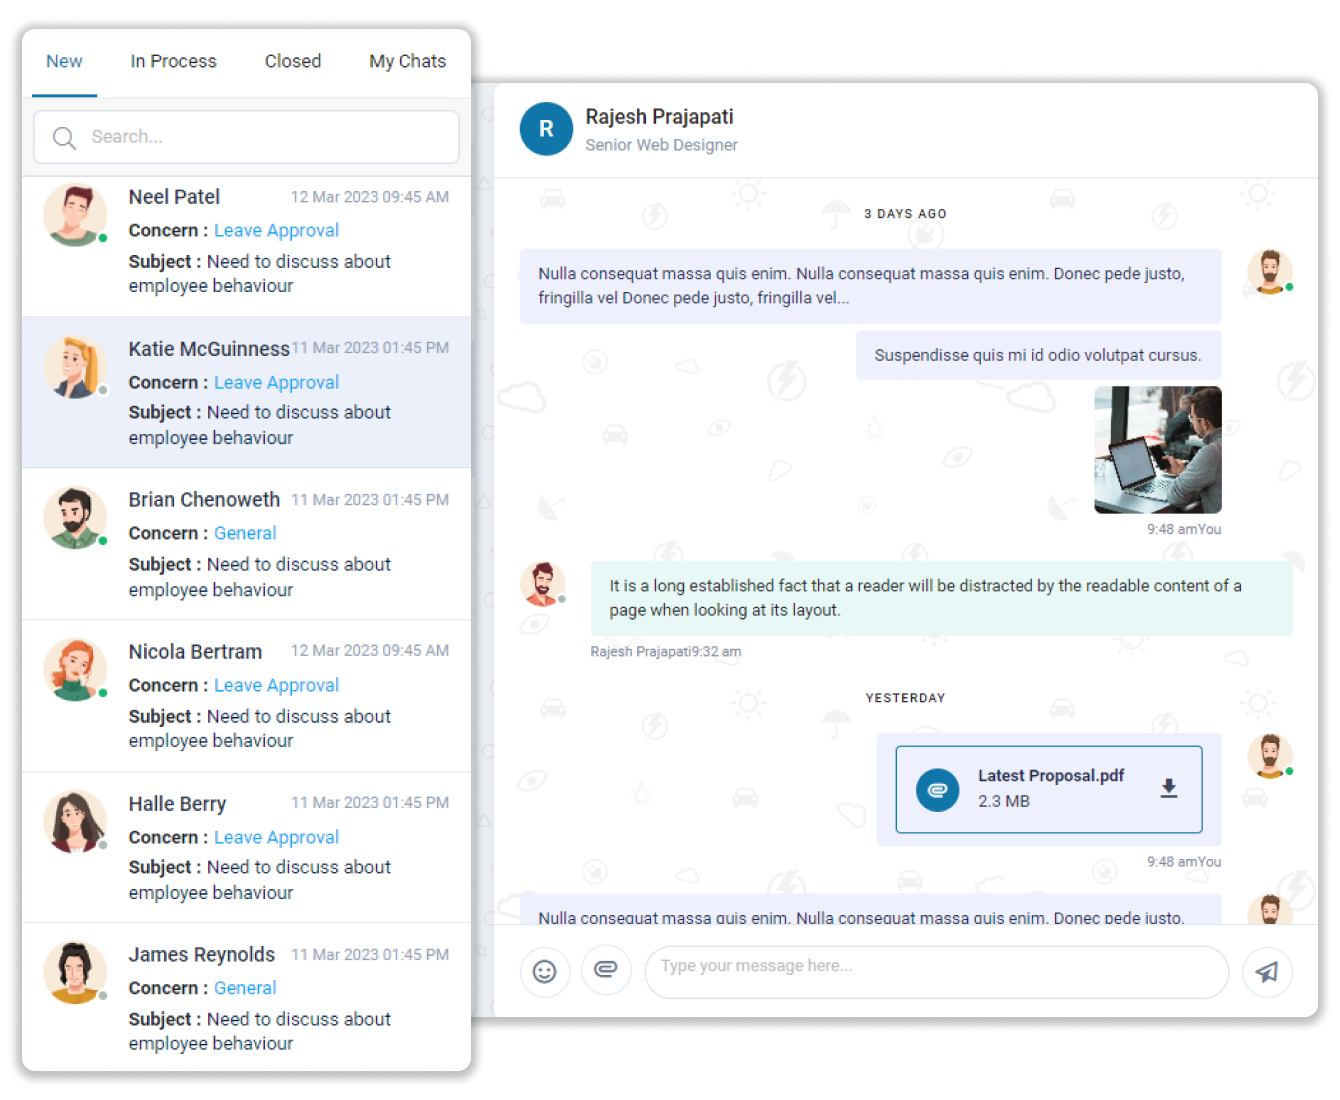Open the Leave Approval concern link for Neel Patel

276,230
